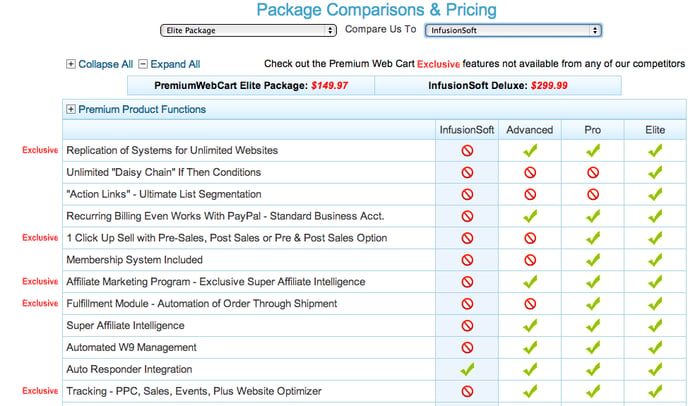Screen dimensions: 700x406
Task: Select the Elite column header
Action: [655, 130]
